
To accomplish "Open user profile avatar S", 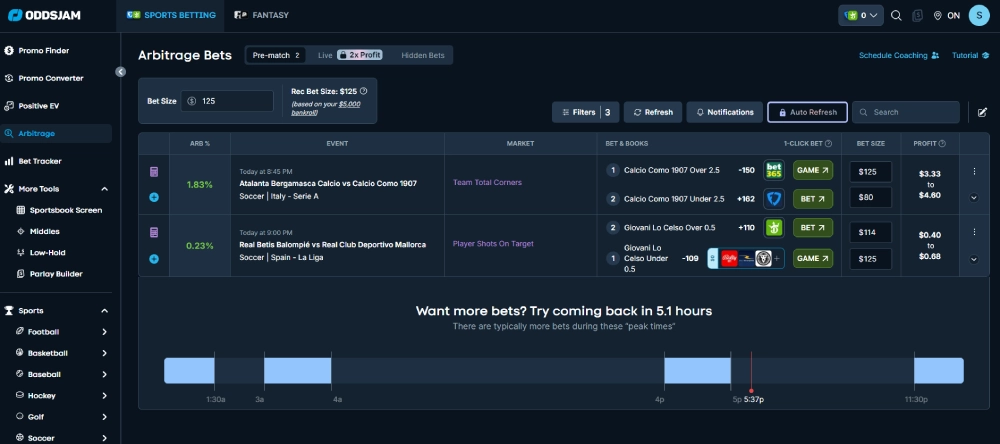I will tap(977, 15).
